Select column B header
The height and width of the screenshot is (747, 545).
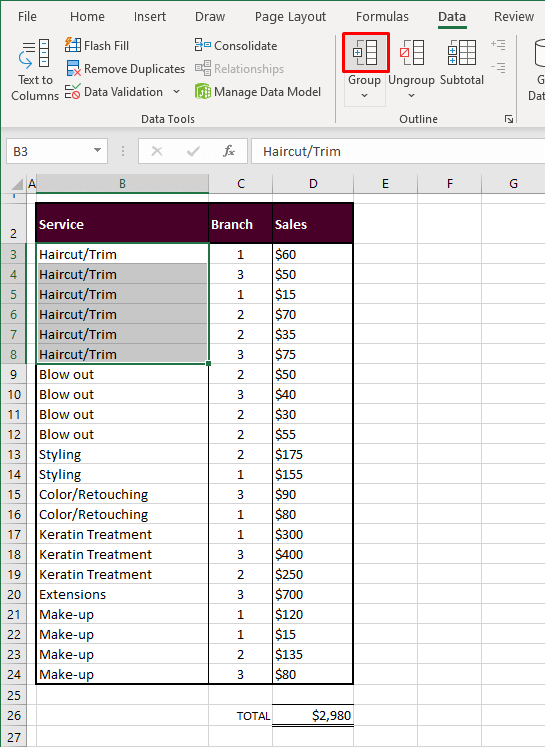tap(122, 184)
